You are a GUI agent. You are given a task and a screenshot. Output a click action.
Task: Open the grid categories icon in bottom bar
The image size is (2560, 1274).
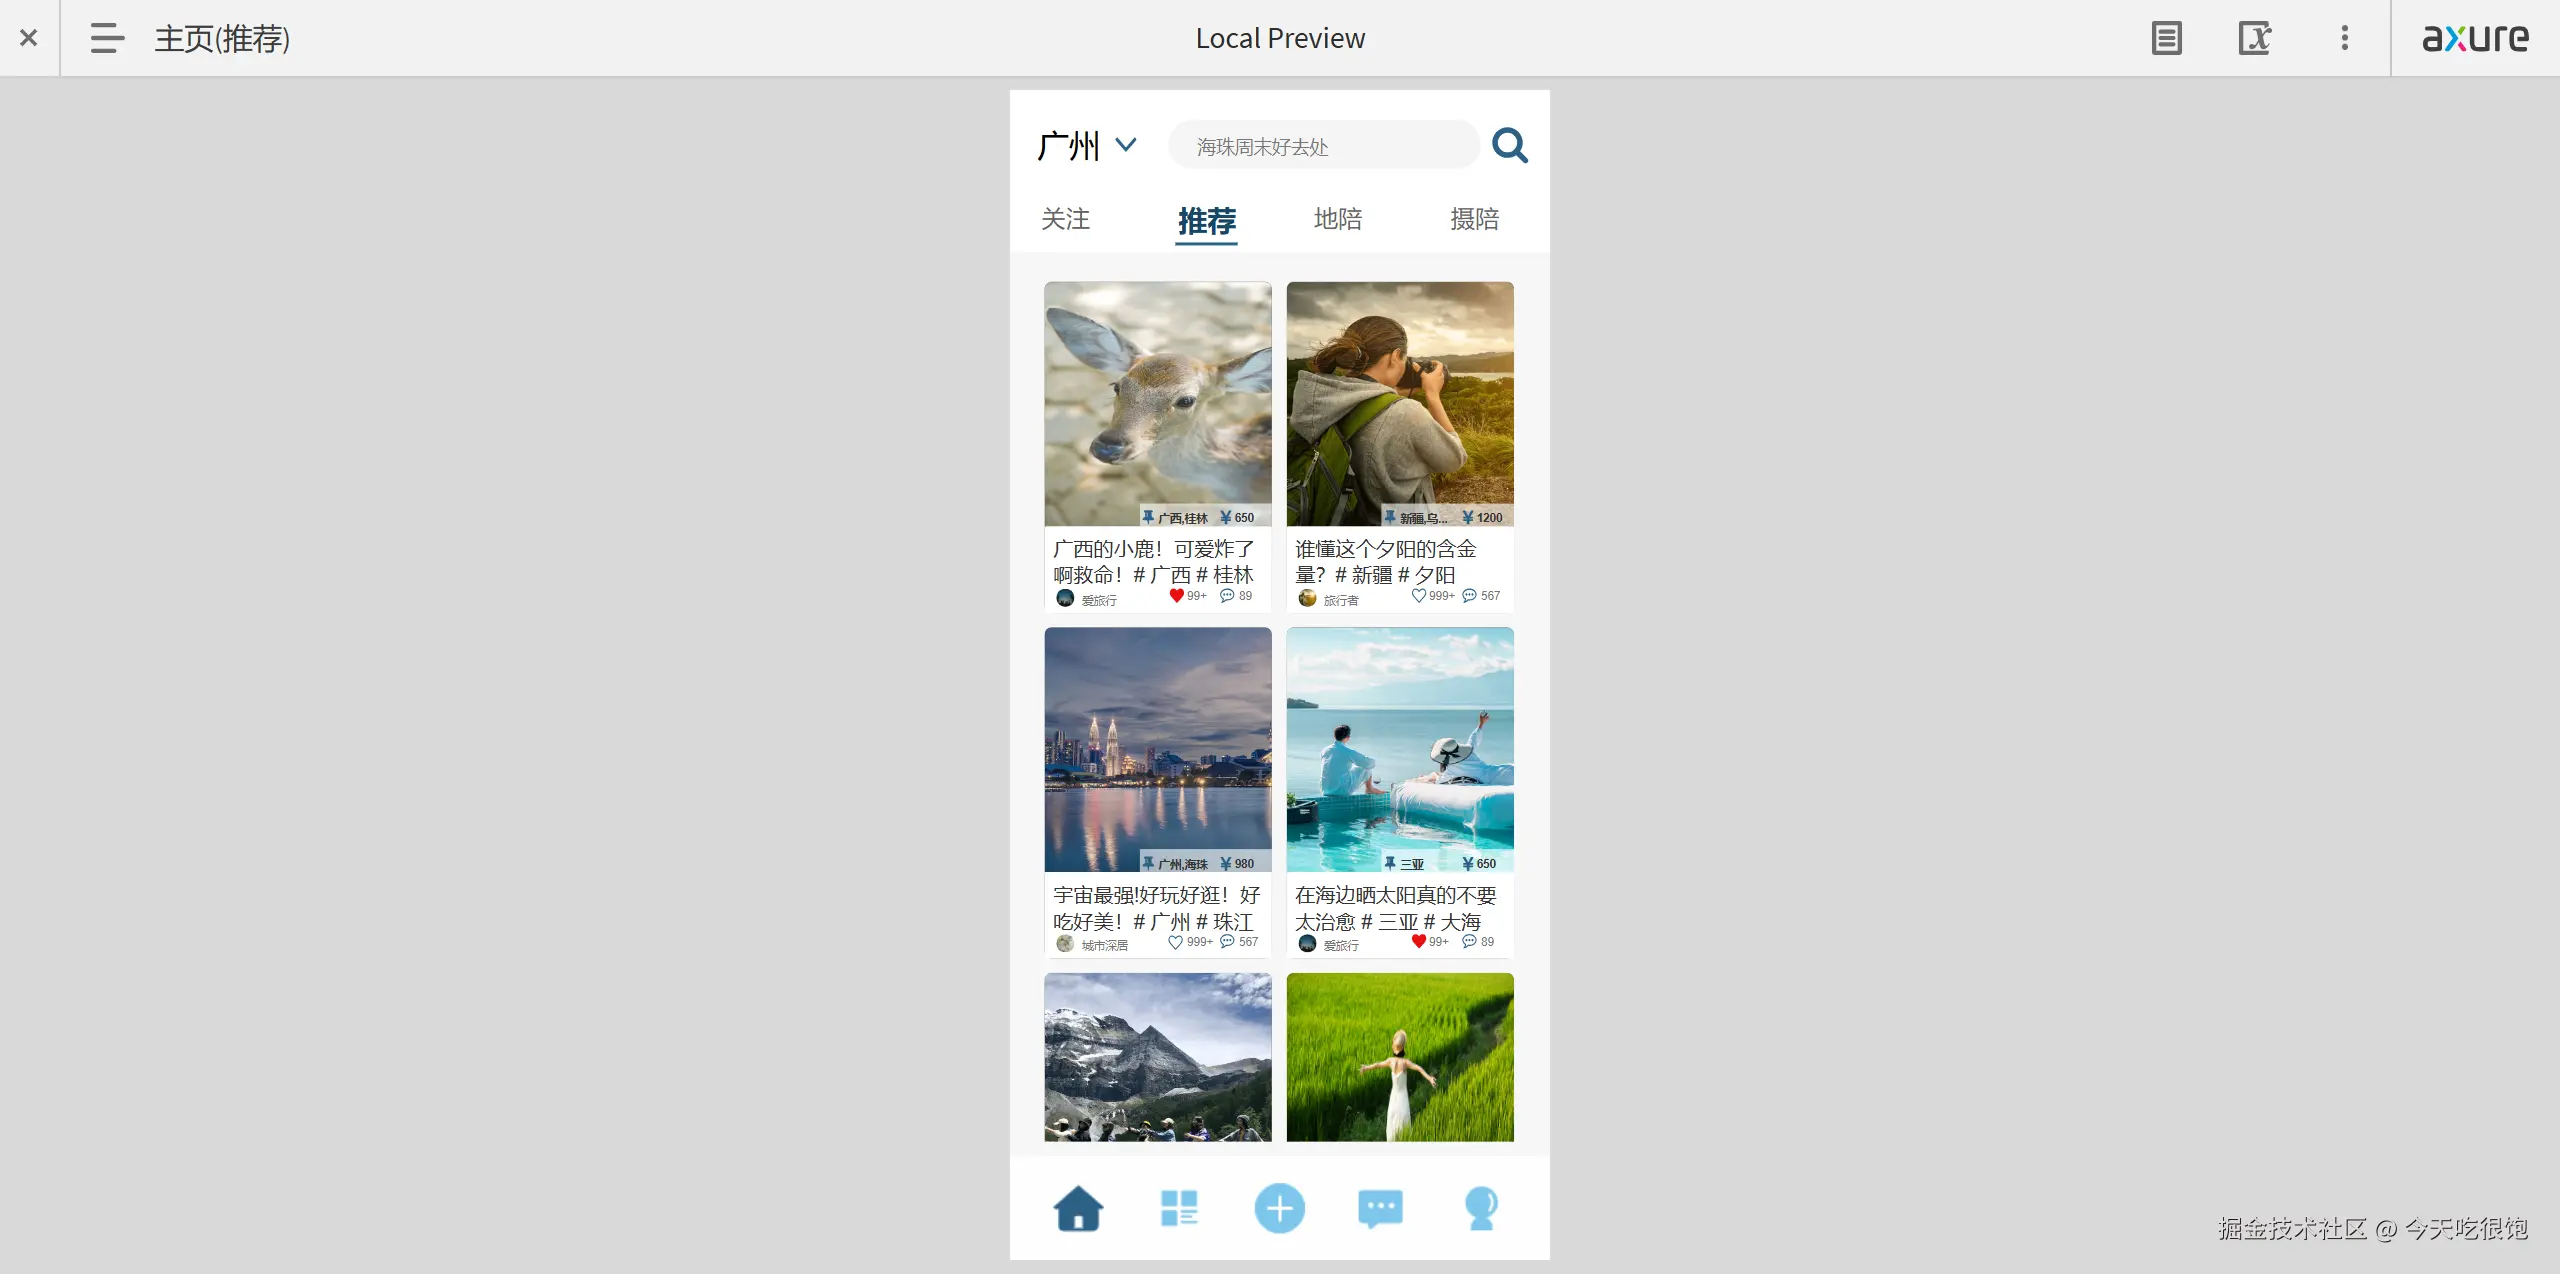(x=1179, y=1208)
